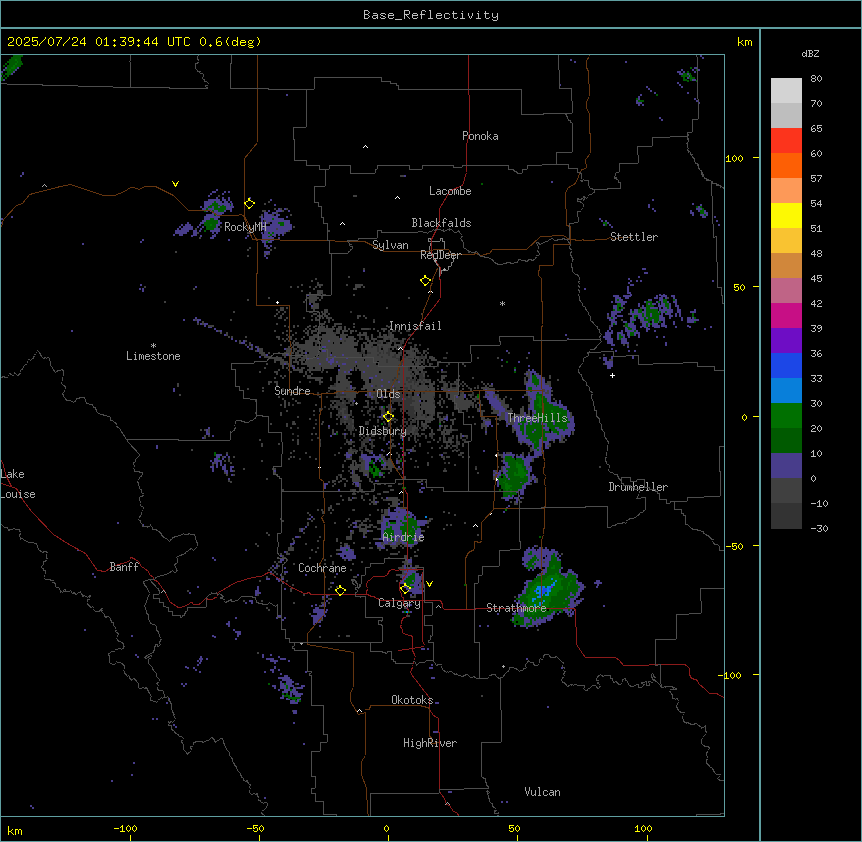Click the dBZ legend heading

point(810,53)
